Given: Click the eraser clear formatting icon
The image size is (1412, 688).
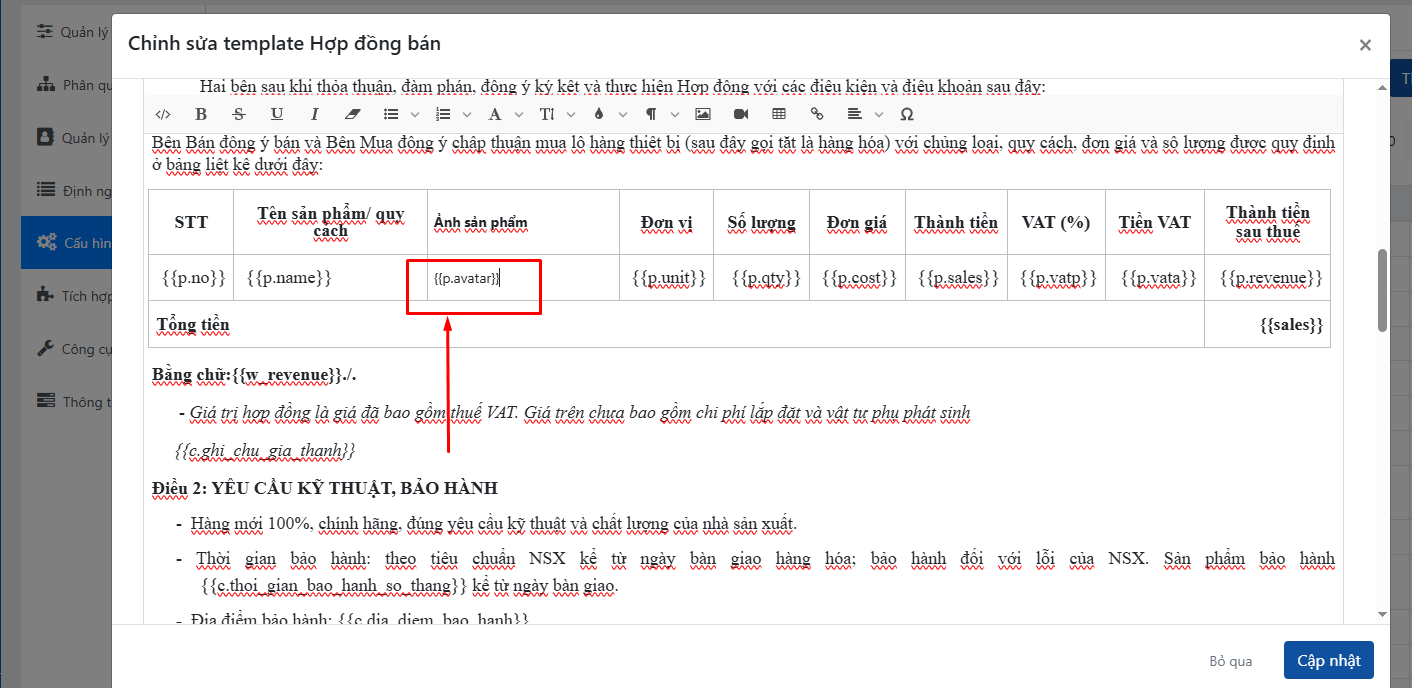Looking at the screenshot, I should click(x=350, y=114).
